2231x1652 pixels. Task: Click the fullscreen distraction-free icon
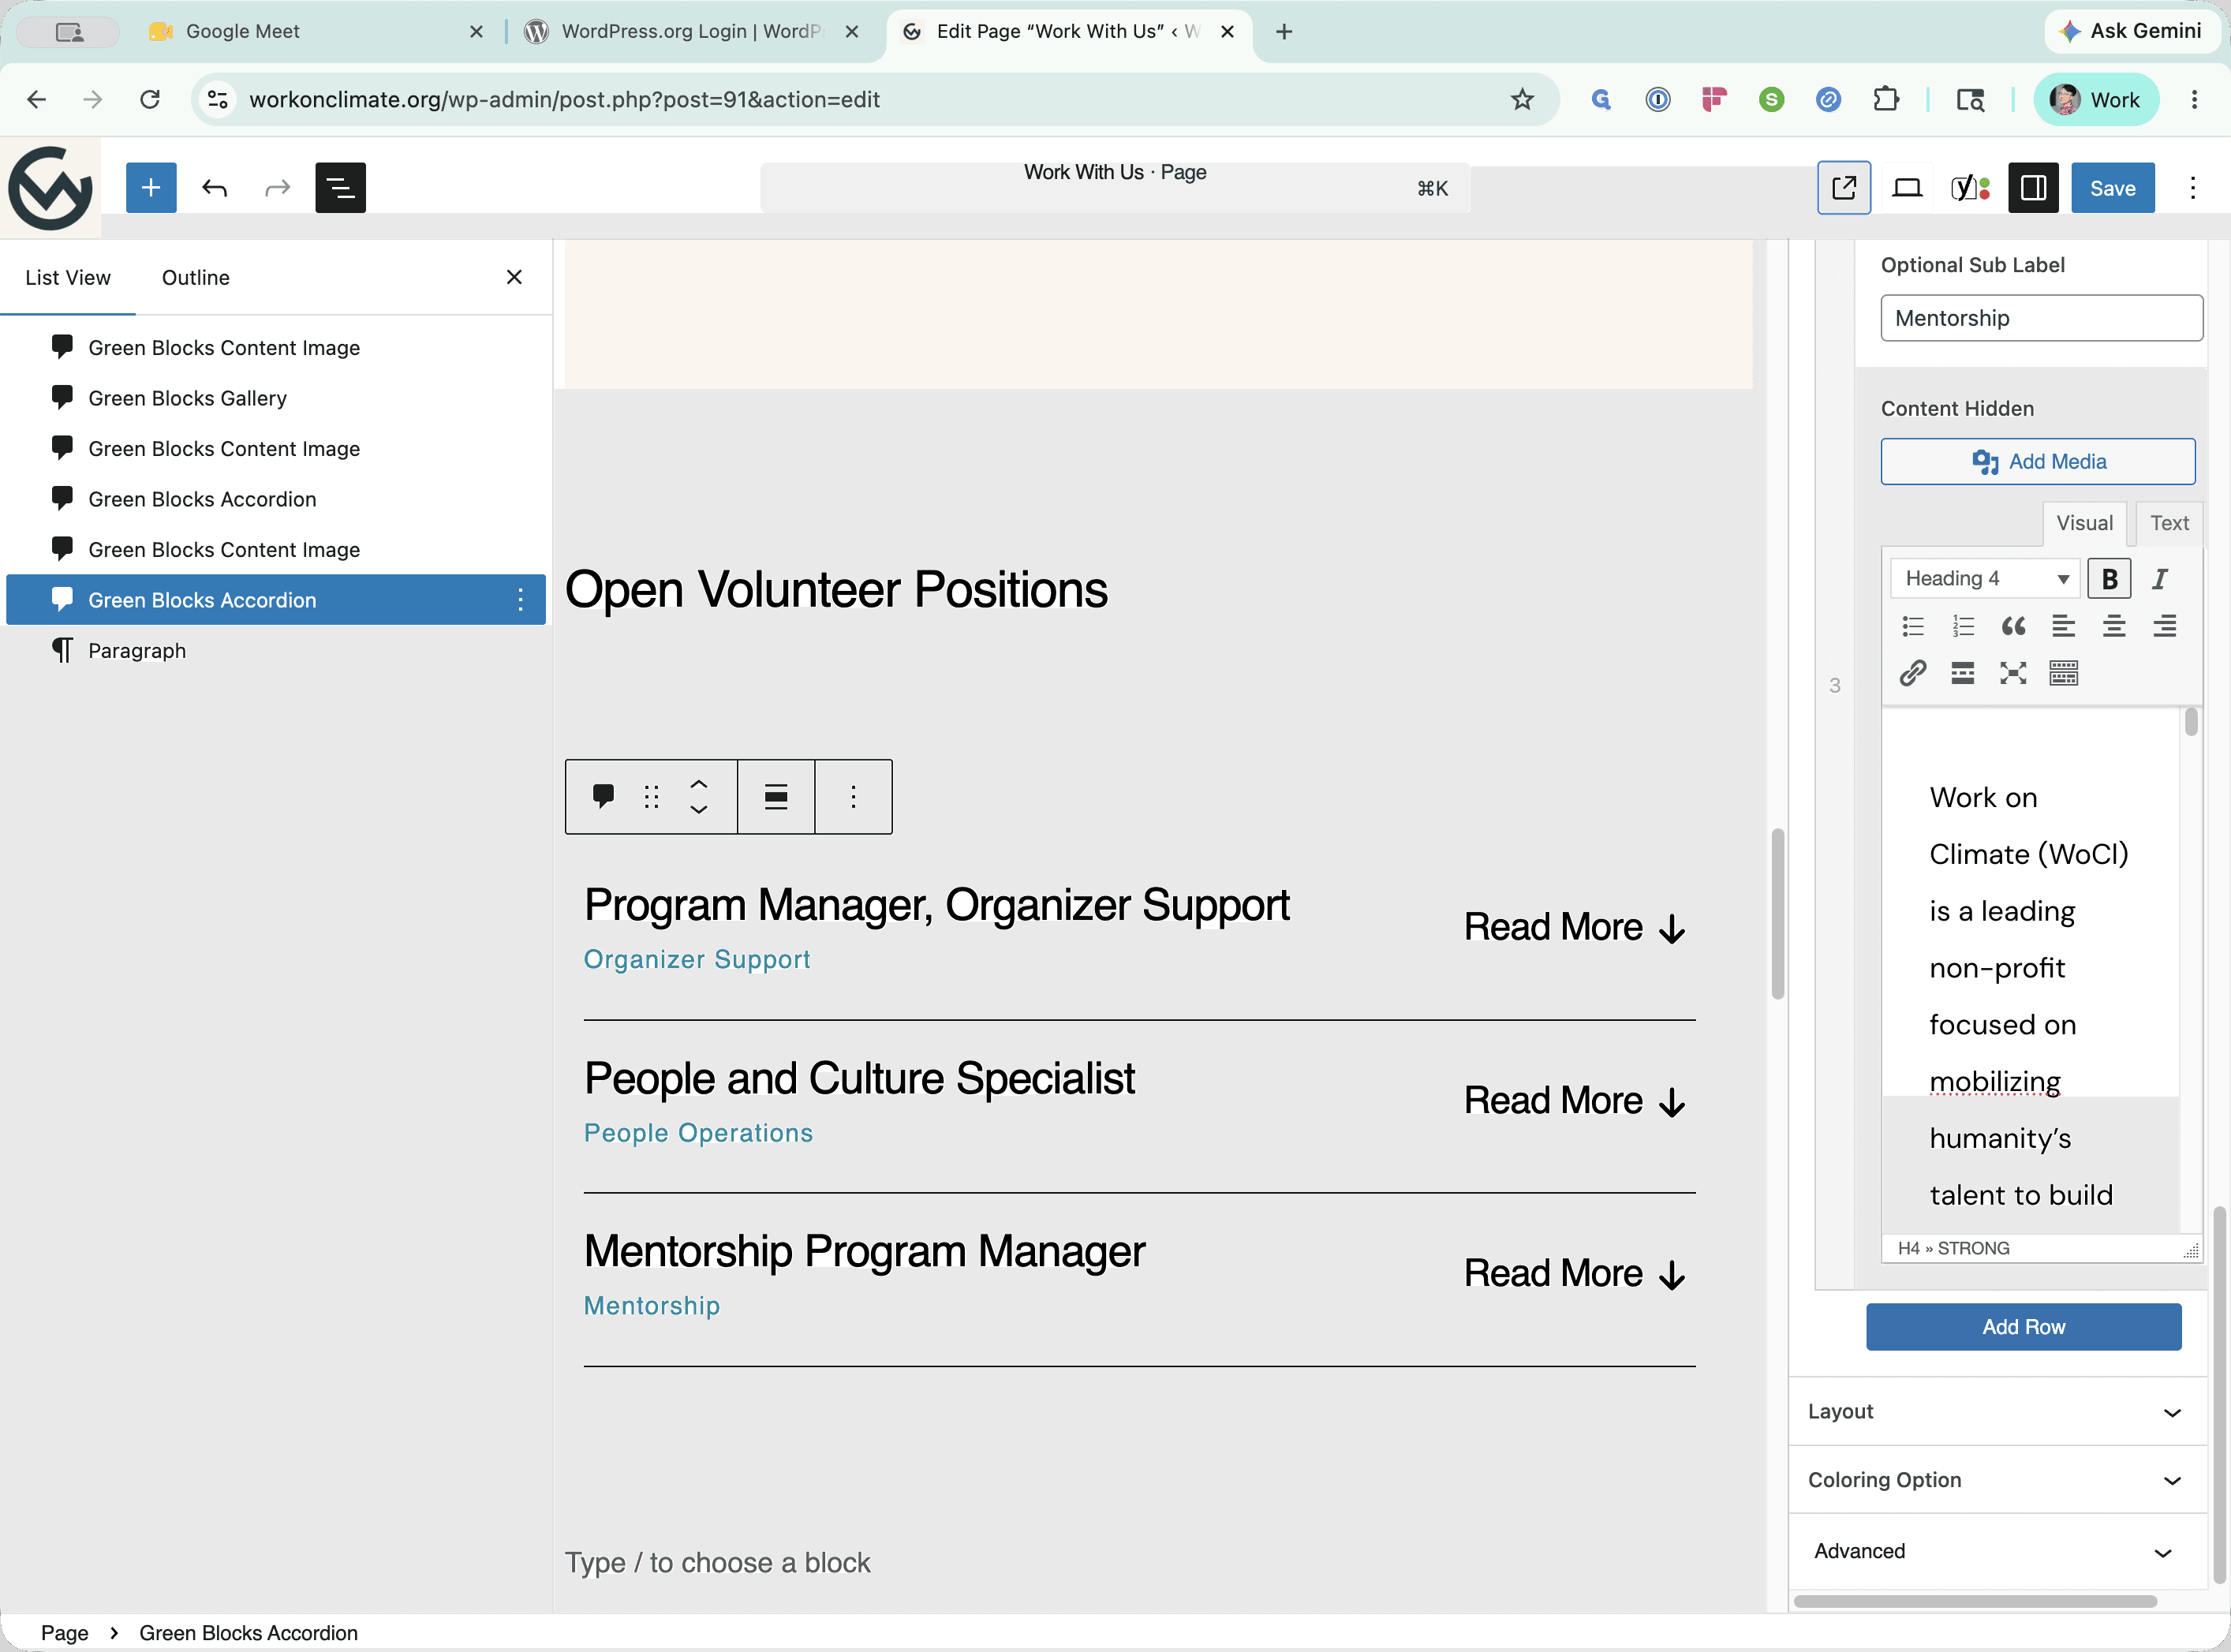tap(2013, 673)
